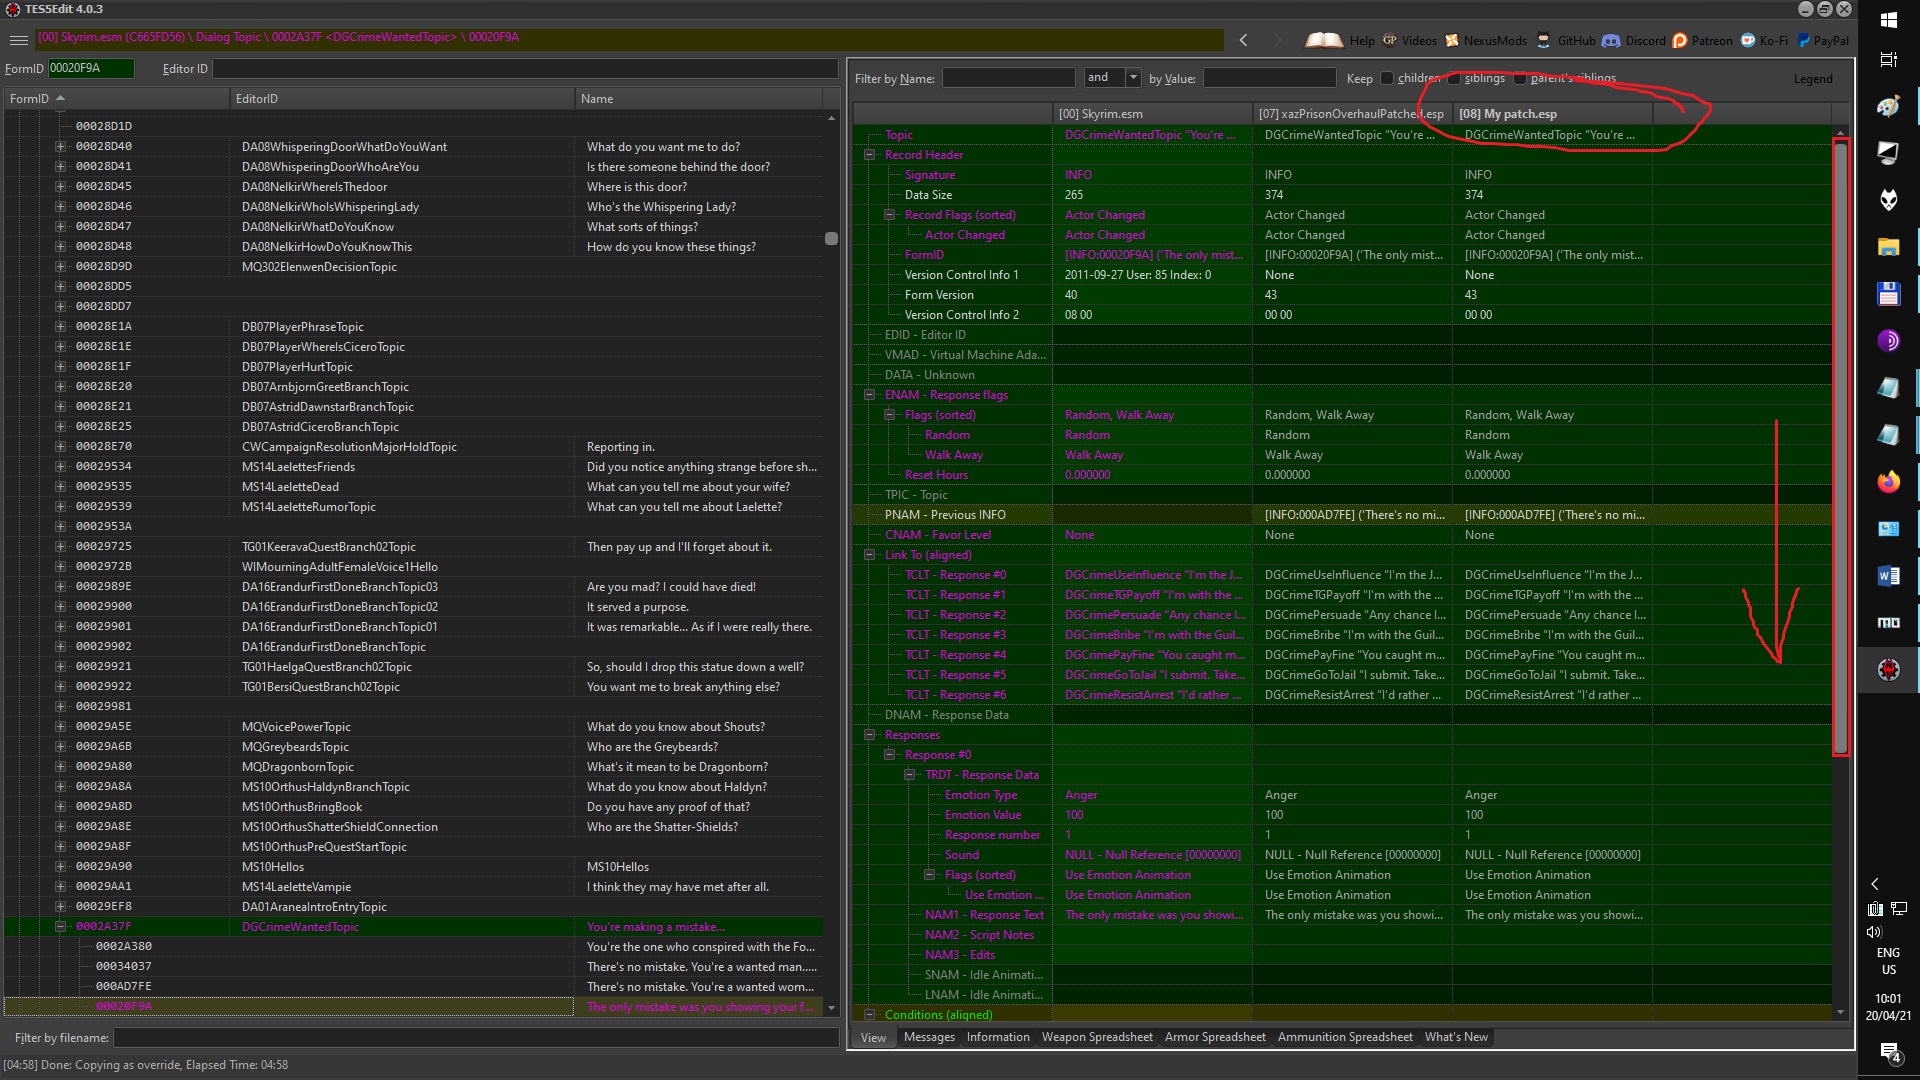Open Tor Browser from taskbar
Image resolution: width=1920 pixels, height=1080 pixels.
(x=1888, y=341)
